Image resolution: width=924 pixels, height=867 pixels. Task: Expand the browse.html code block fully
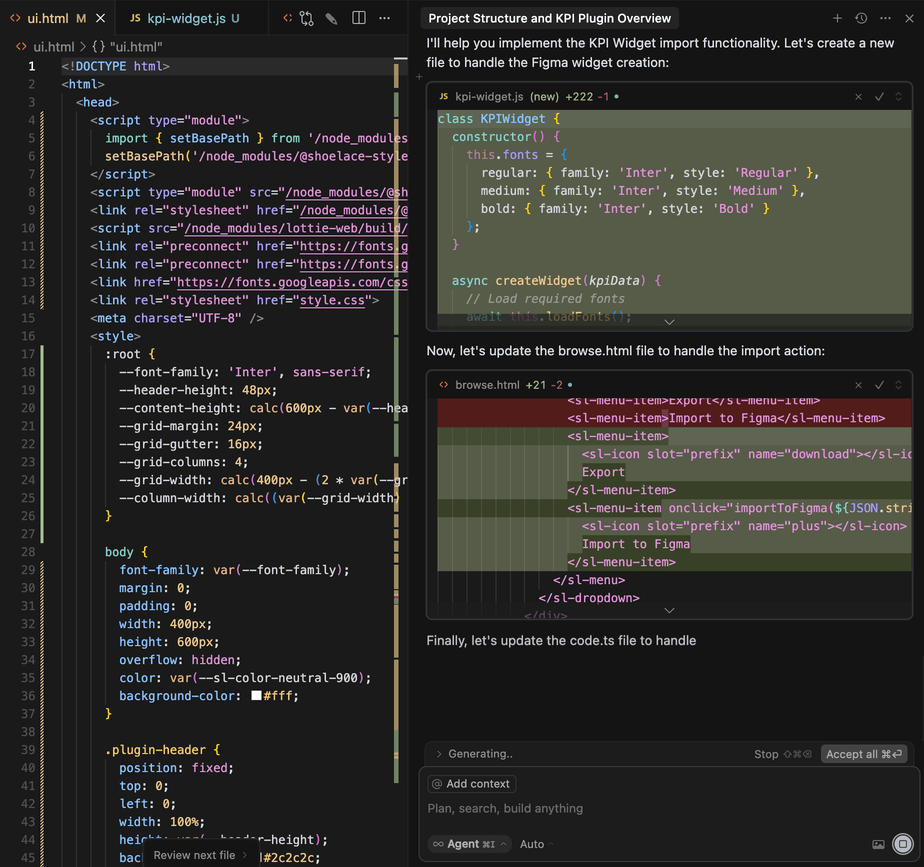point(899,385)
